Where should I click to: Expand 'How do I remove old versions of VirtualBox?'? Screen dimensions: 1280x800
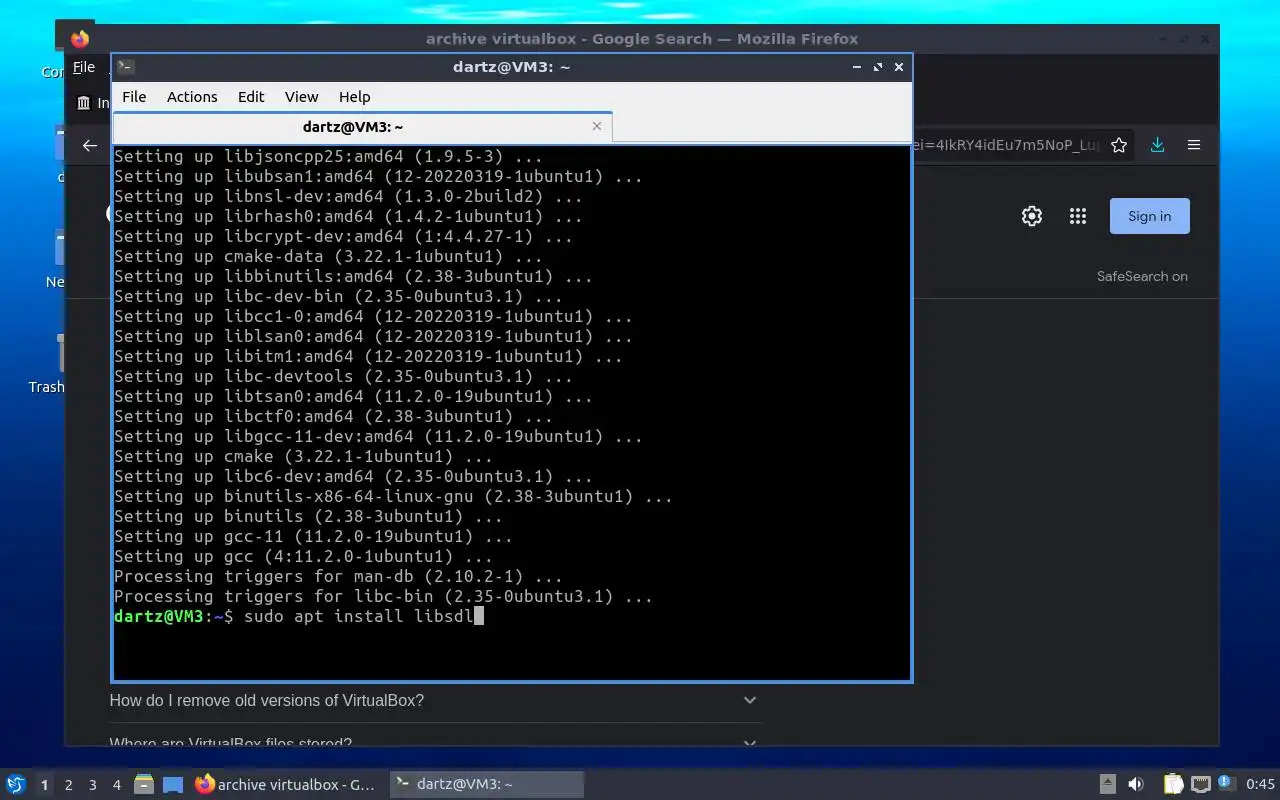tap(750, 700)
